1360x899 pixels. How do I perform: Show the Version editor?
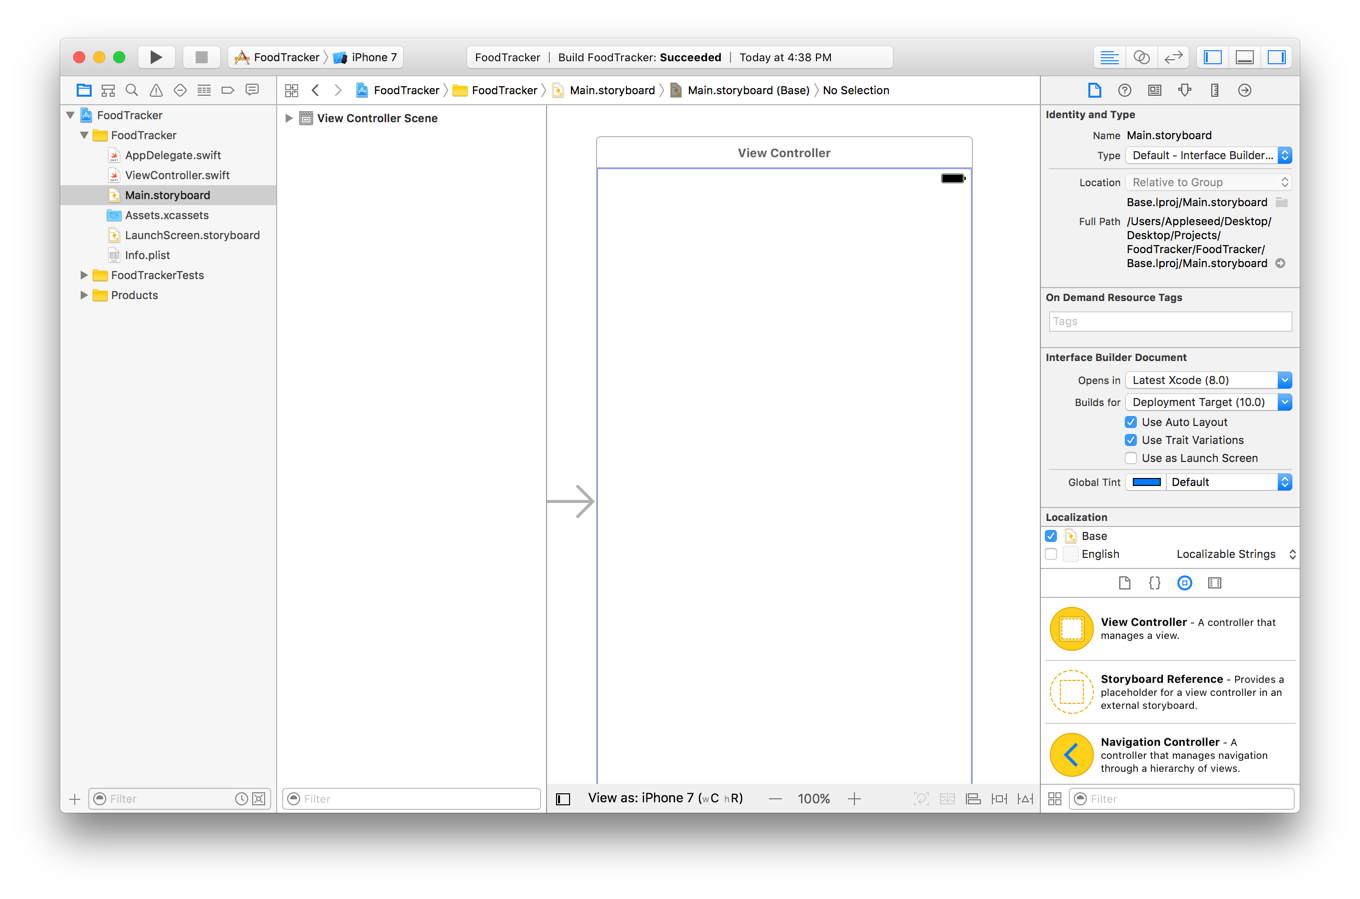click(1173, 57)
